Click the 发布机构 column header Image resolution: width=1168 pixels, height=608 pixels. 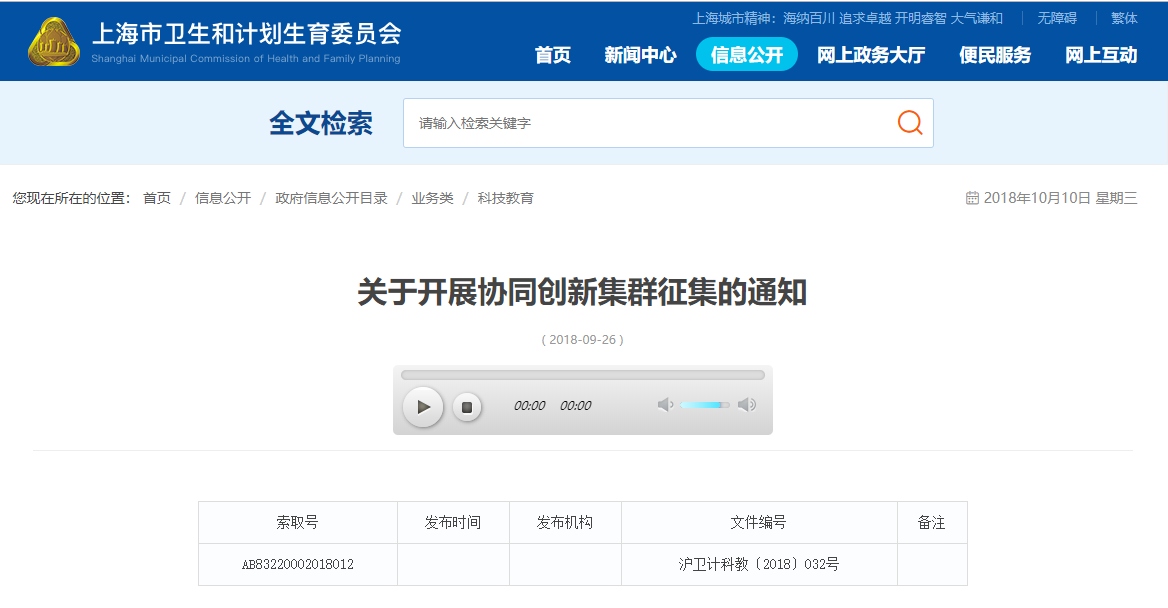click(565, 522)
